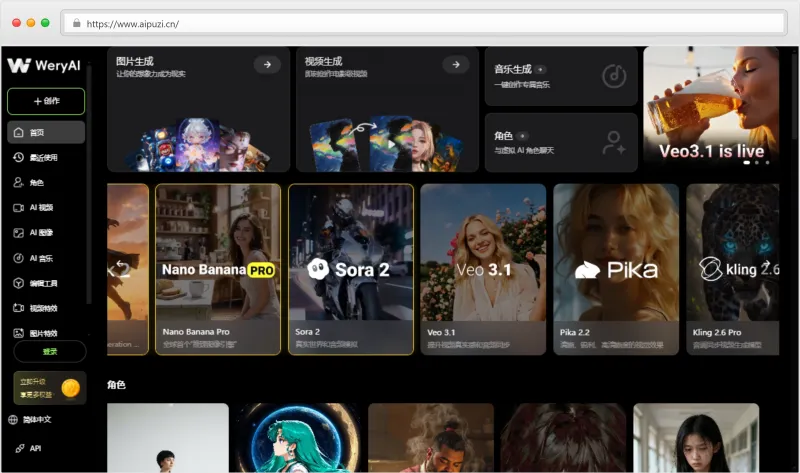Open AI 音乐 music icon in sidebar
Screen dimensions: 800x473
tap(18, 258)
